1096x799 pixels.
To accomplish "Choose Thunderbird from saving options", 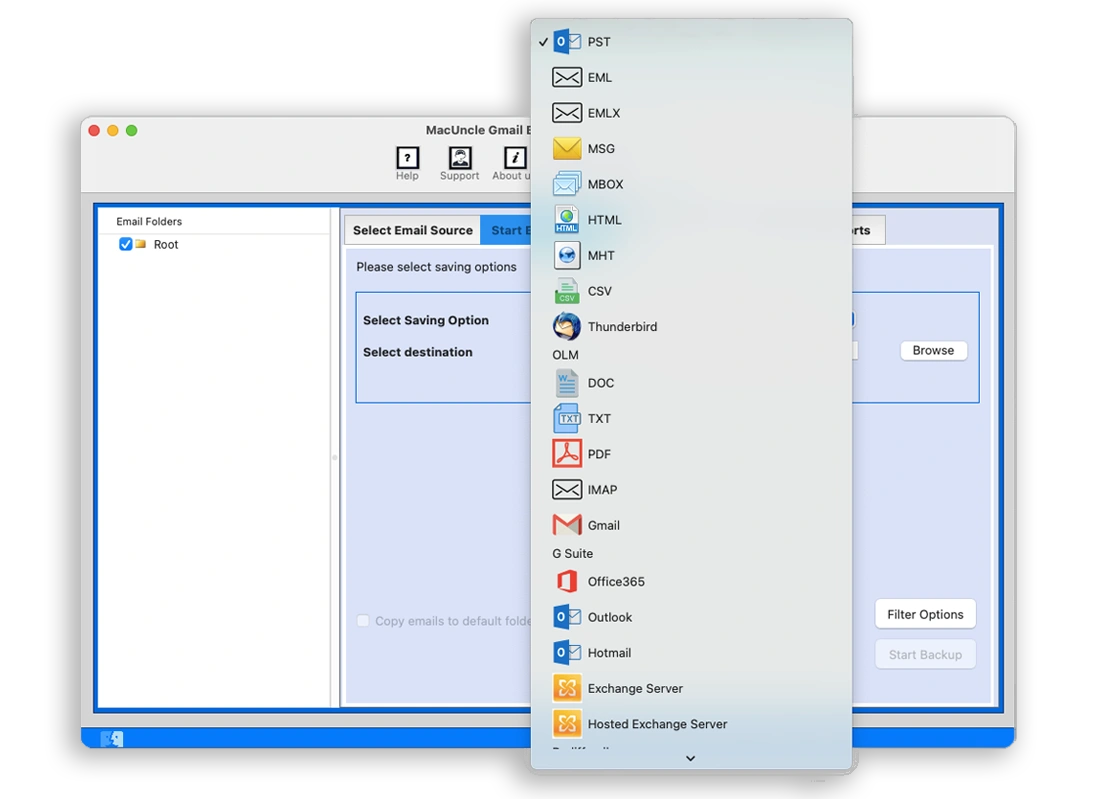I will [x=691, y=326].
